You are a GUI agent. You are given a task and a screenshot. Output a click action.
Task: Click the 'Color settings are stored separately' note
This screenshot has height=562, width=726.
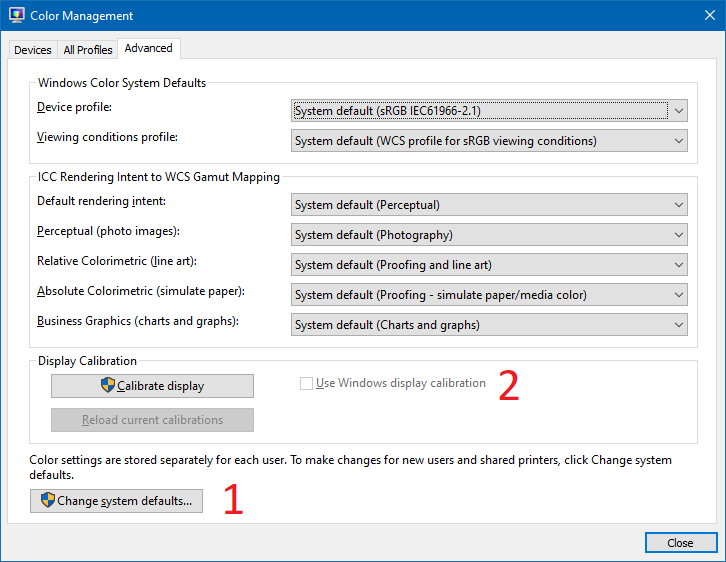click(x=350, y=467)
